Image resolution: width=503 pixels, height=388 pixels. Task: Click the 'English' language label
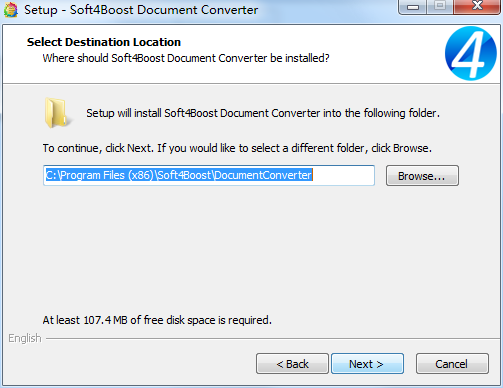click(25, 338)
